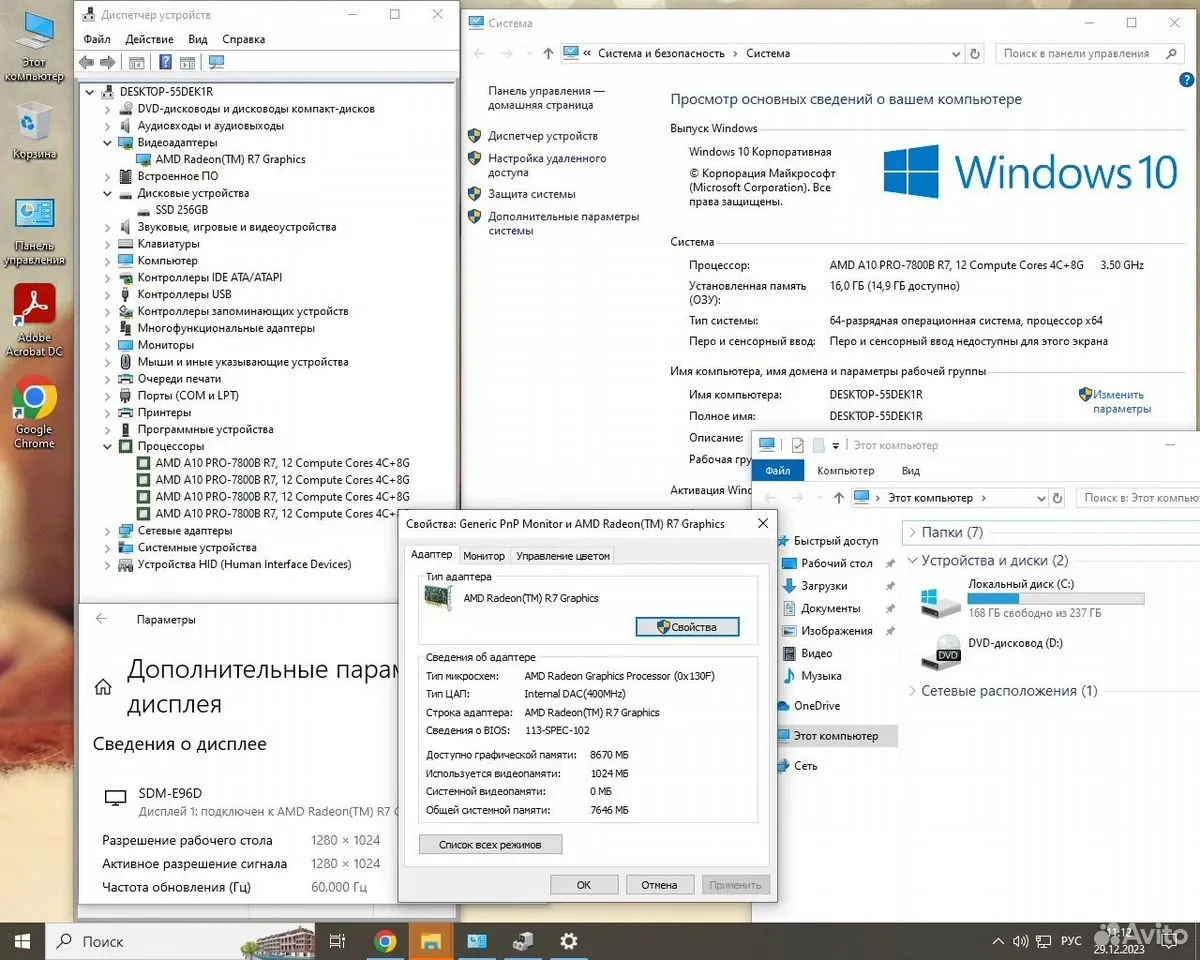Image resolution: width=1200 pixels, height=960 pixels.
Task: Open the Справка menu in Device Manager
Action: [x=244, y=39]
